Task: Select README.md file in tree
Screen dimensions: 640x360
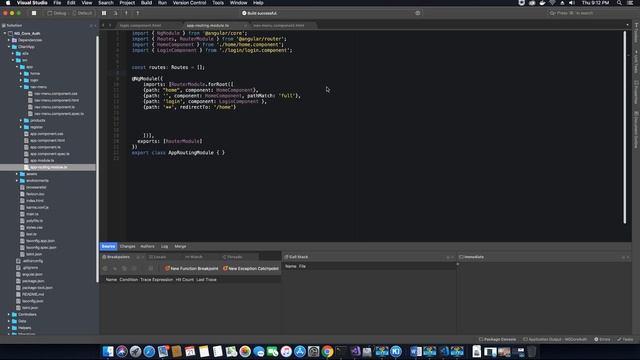Action: click(x=33, y=294)
